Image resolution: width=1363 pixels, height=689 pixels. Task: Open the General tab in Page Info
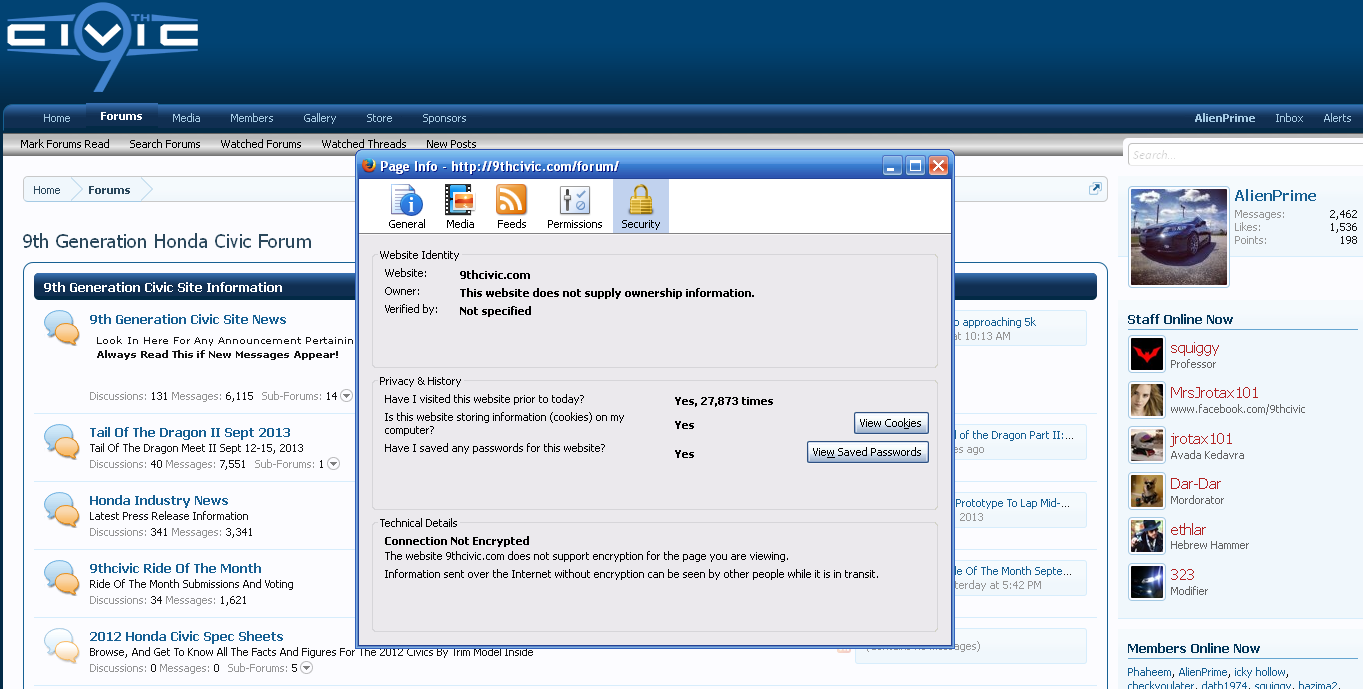click(x=407, y=207)
